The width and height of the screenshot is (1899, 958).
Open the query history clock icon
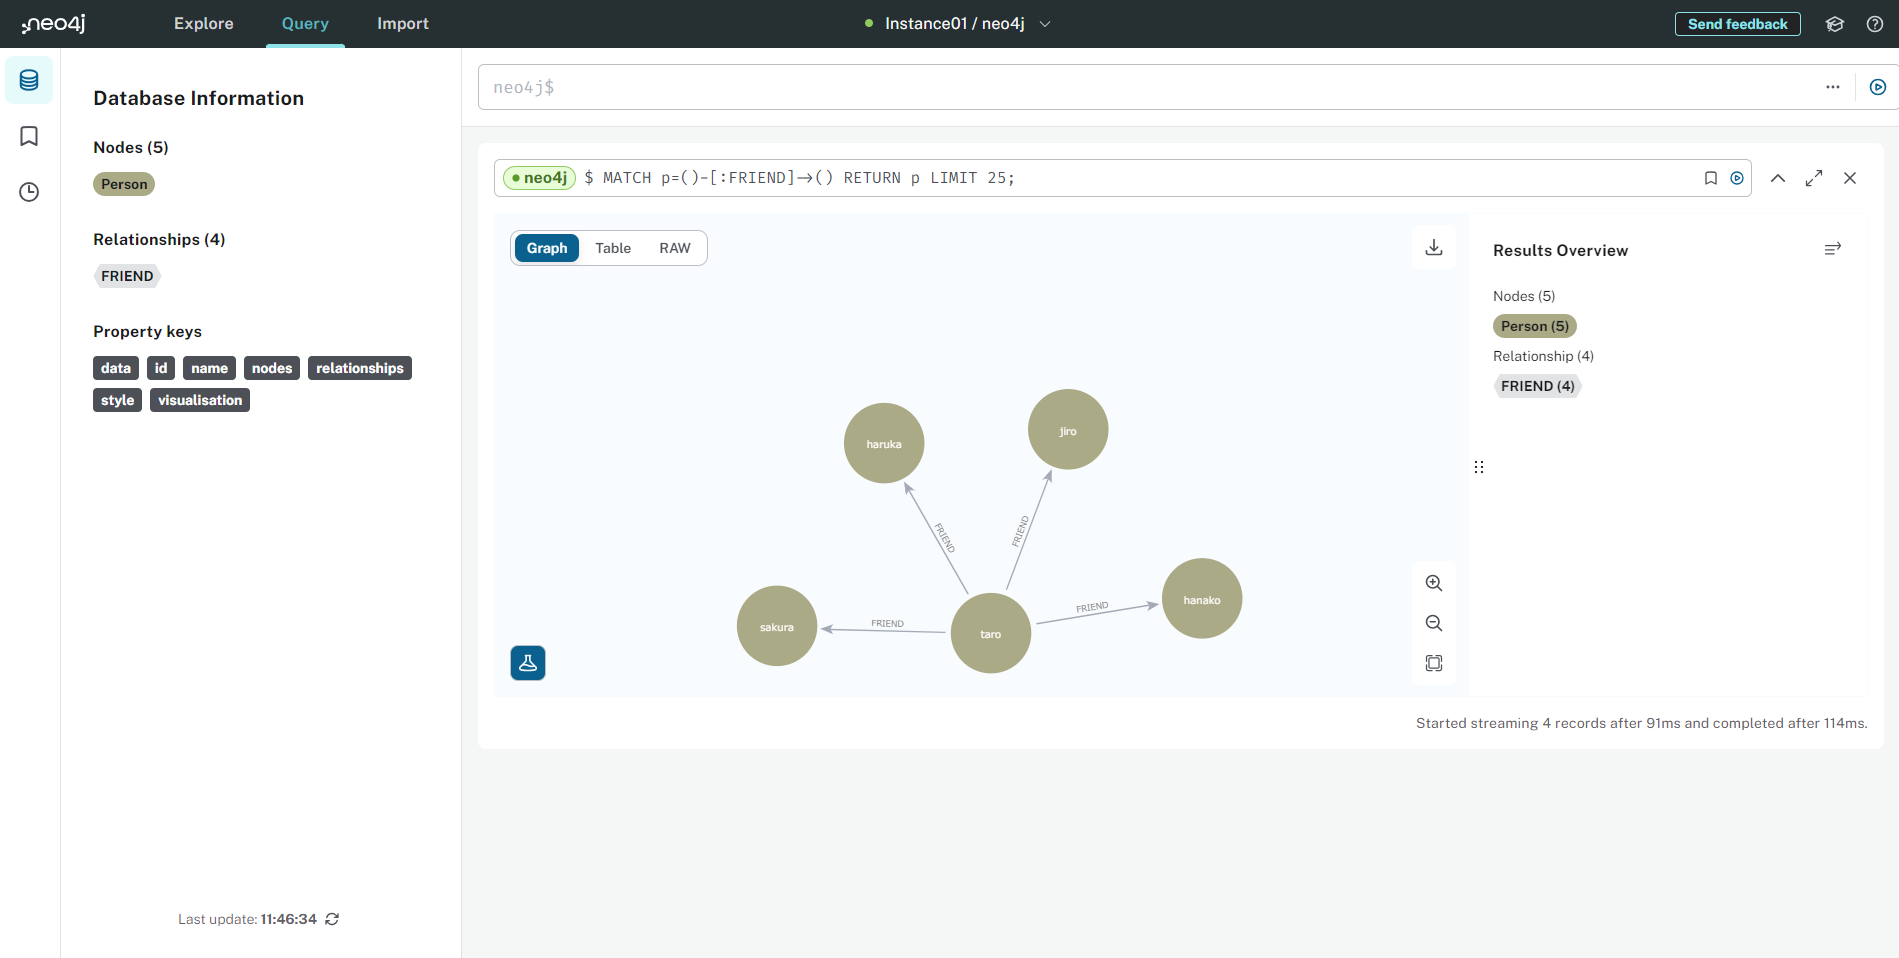tap(29, 191)
